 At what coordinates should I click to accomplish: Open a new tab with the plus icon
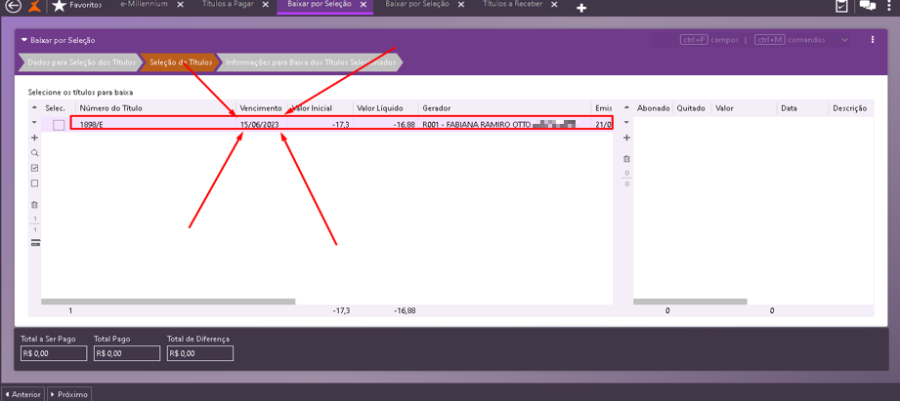581,8
